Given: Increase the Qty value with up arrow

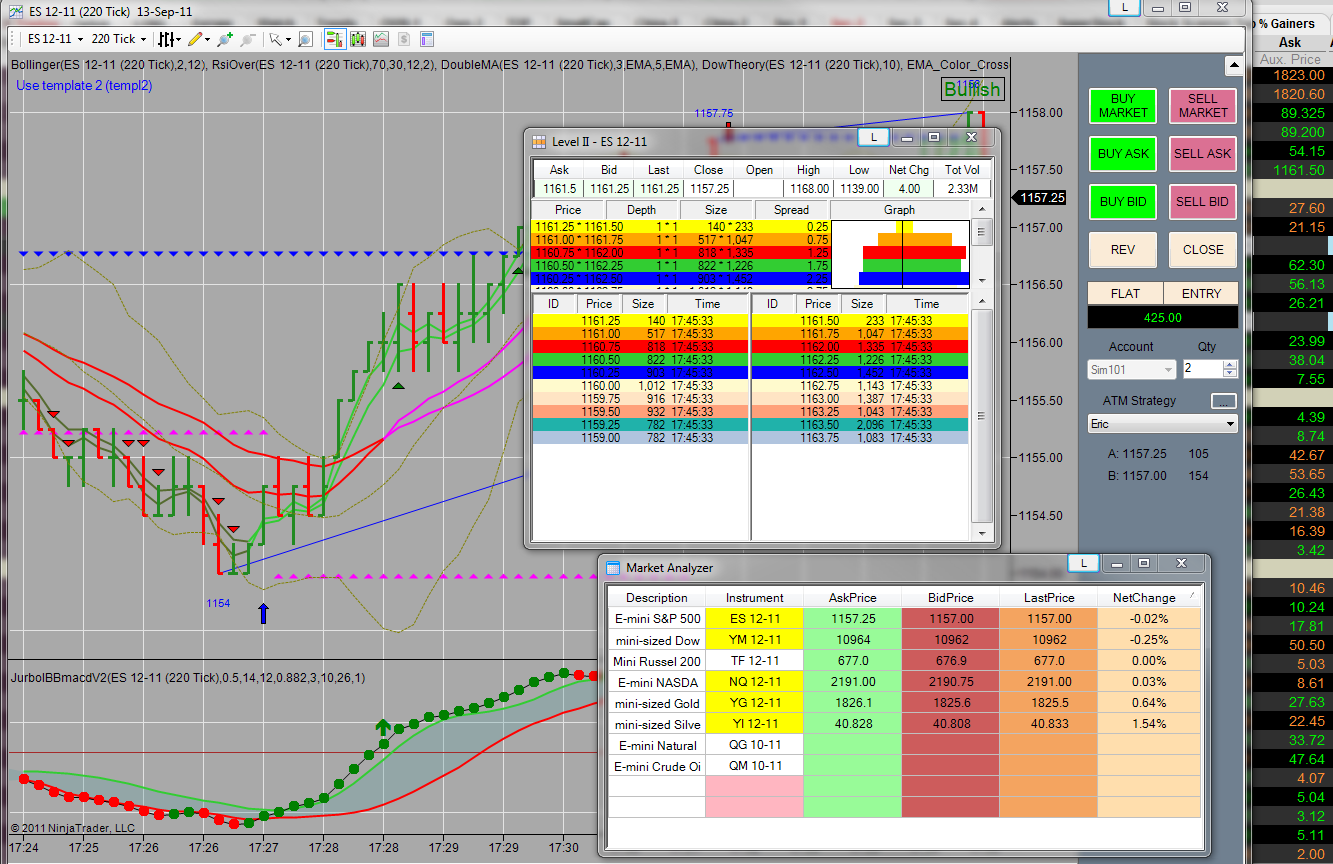Looking at the screenshot, I should (x=1229, y=364).
